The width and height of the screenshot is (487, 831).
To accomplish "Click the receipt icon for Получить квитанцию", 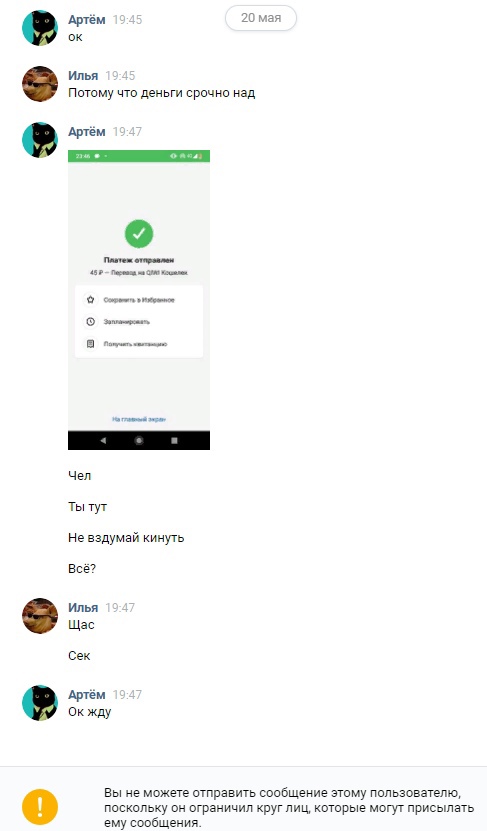I will point(91,344).
